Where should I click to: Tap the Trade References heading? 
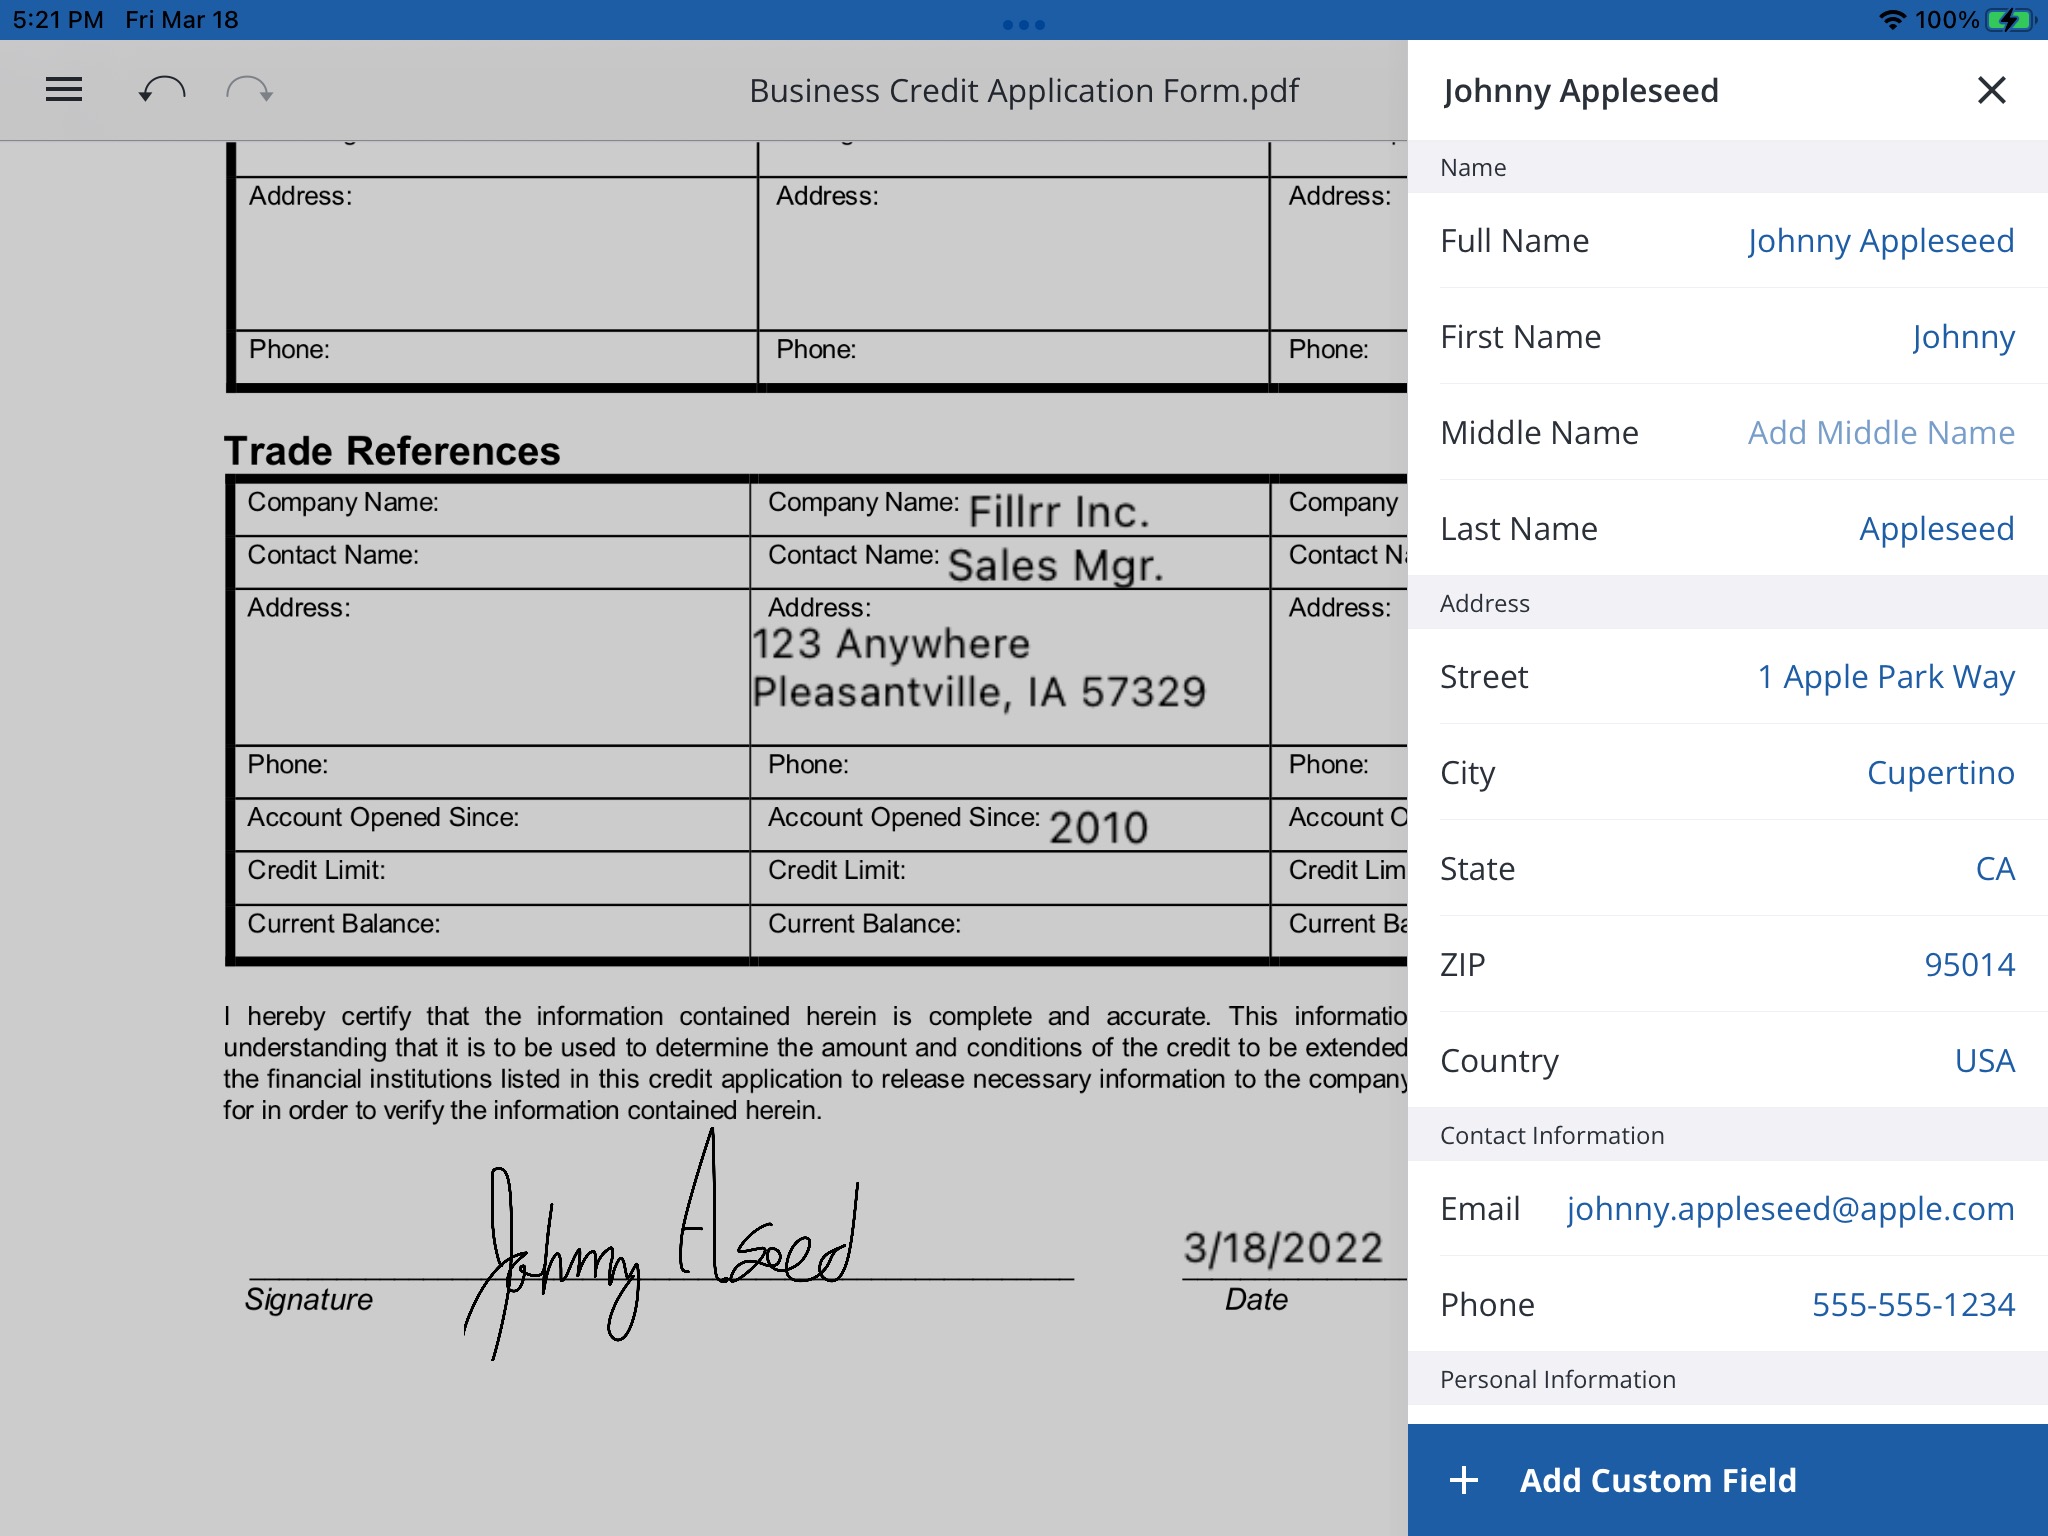392,451
